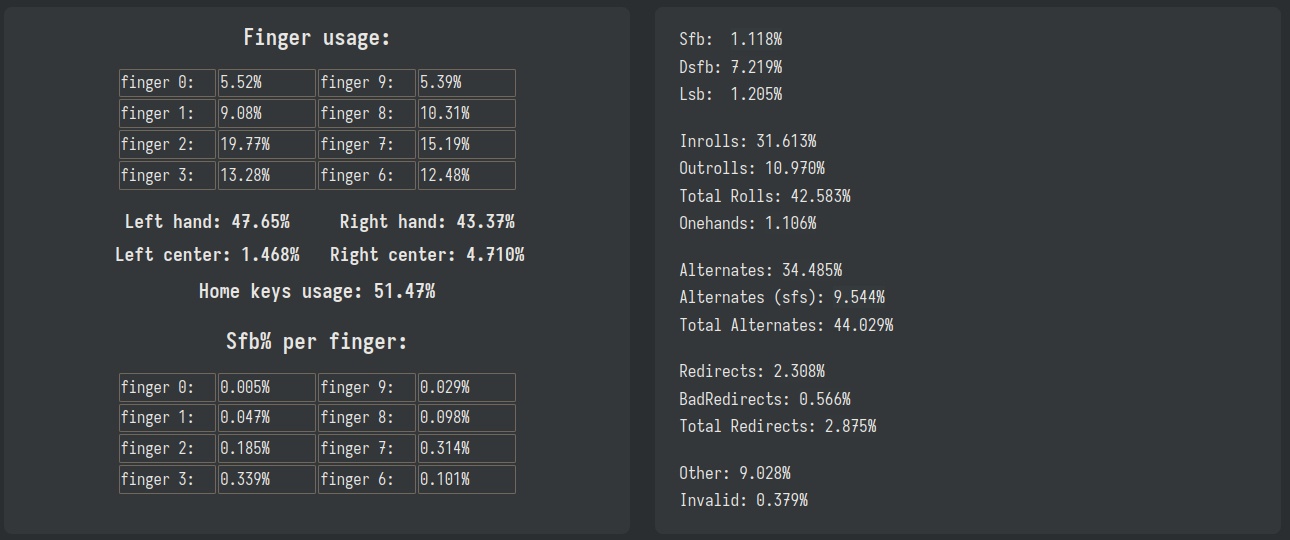Select the Right center 4.710% text
This screenshot has width=1290, height=540.
[427, 254]
